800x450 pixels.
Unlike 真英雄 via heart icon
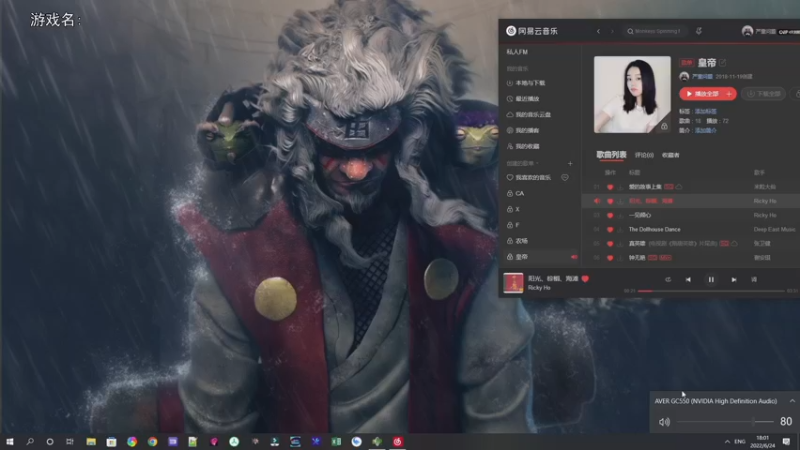610,244
